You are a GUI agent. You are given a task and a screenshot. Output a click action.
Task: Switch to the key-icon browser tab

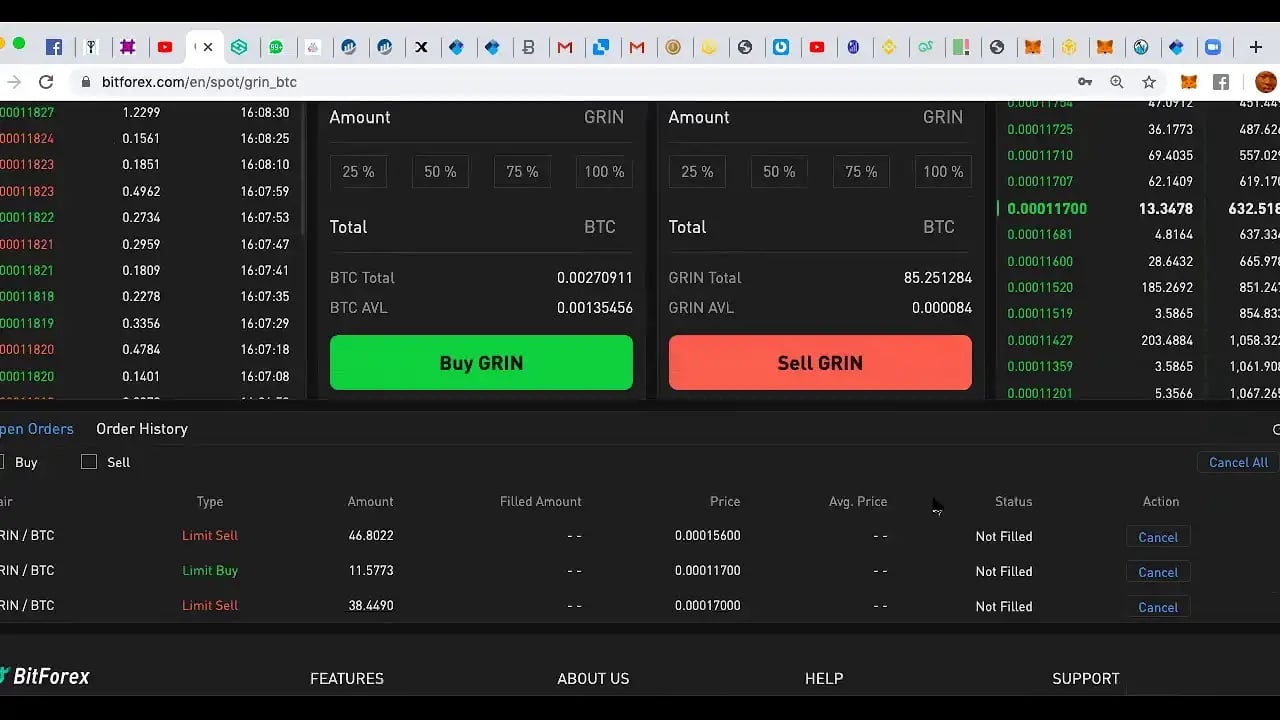pyautogui.click(x=91, y=47)
